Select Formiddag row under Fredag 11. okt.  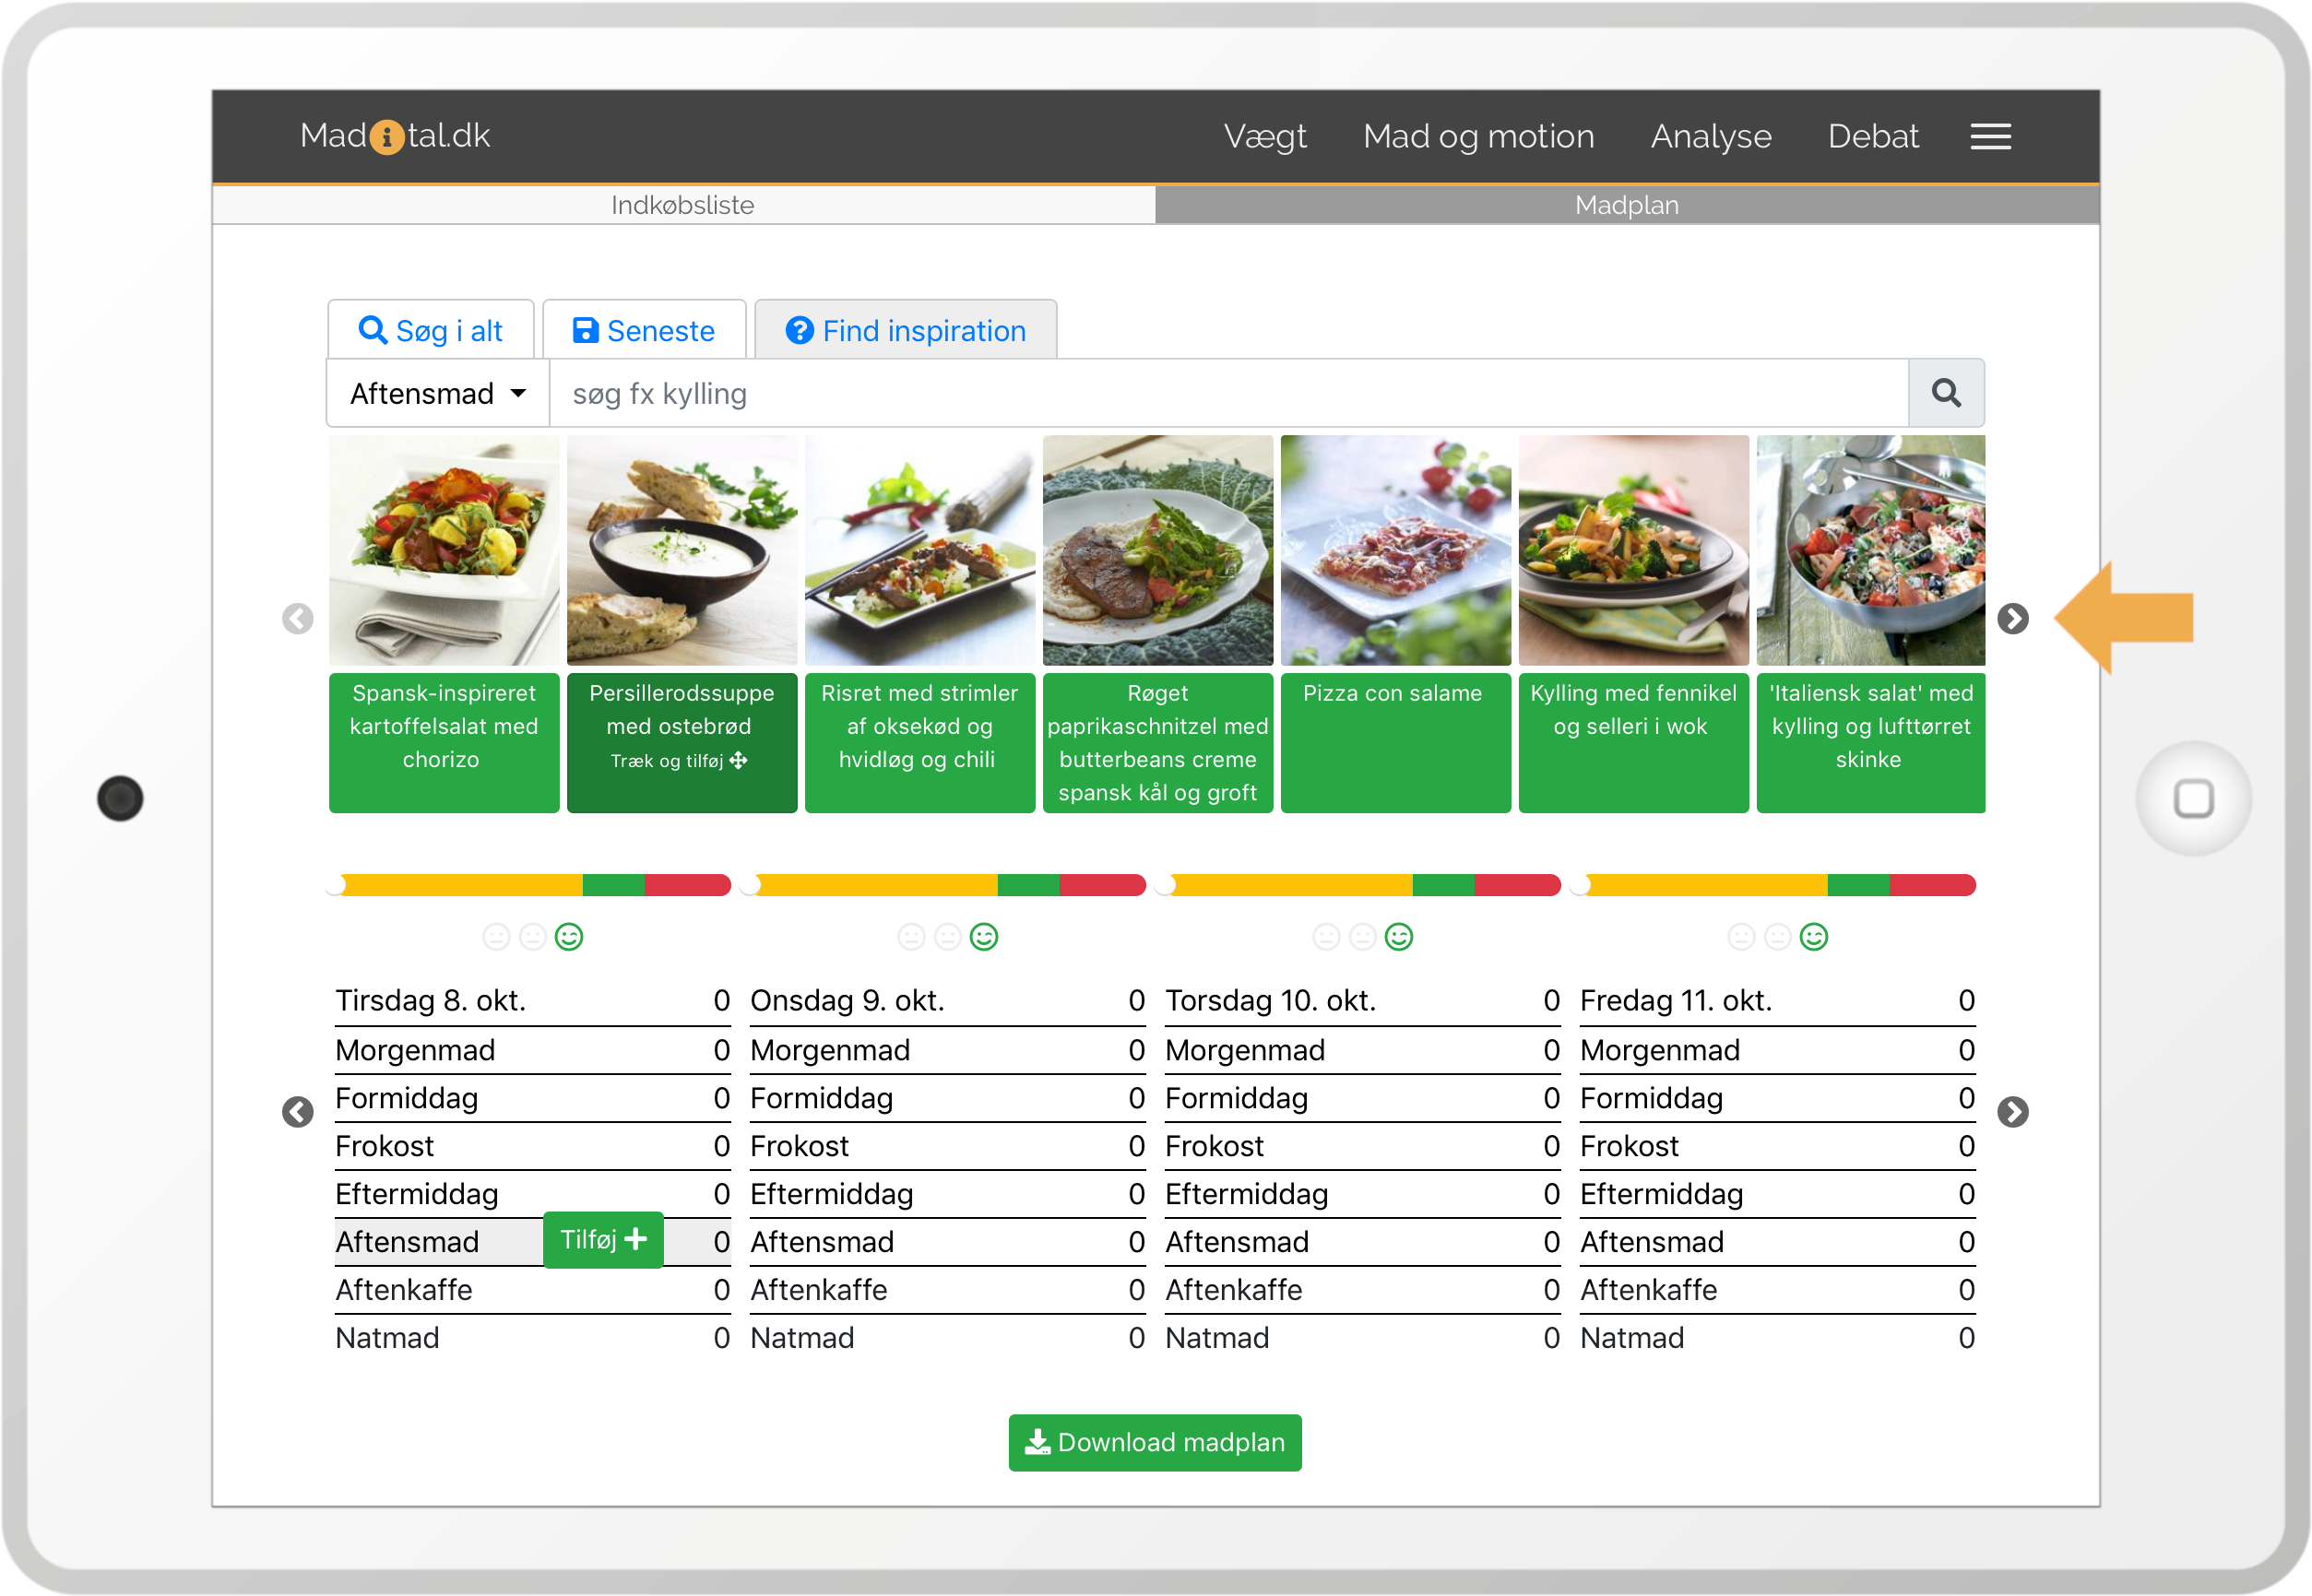click(x=1778, y=1098)
